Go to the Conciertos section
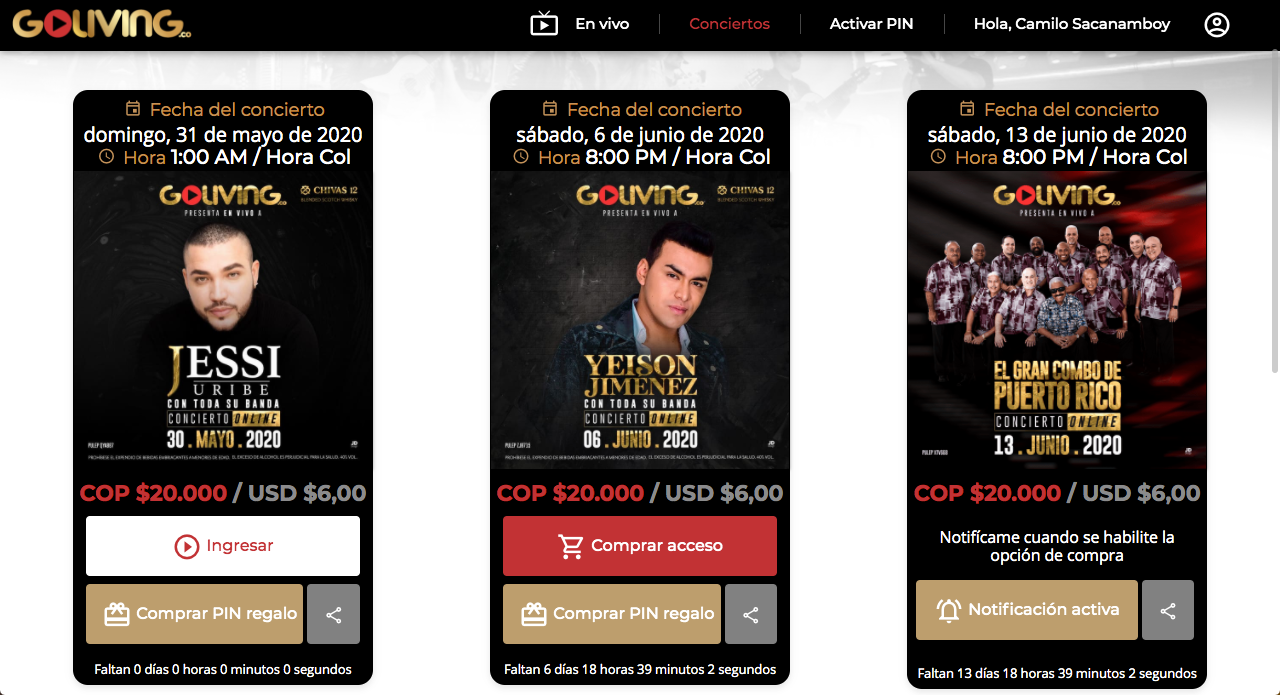The image size is (1280, 695). click(730, 24)
